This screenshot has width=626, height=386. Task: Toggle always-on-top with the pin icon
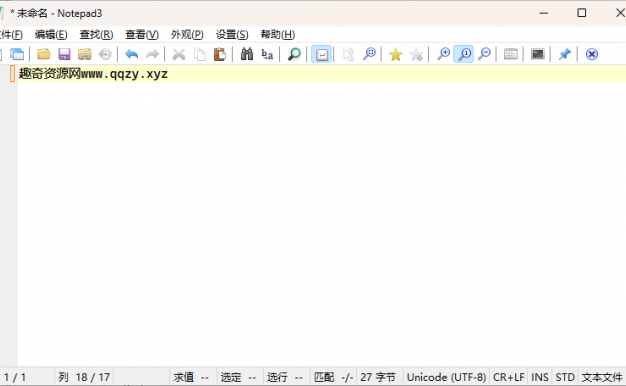[565, 54]
